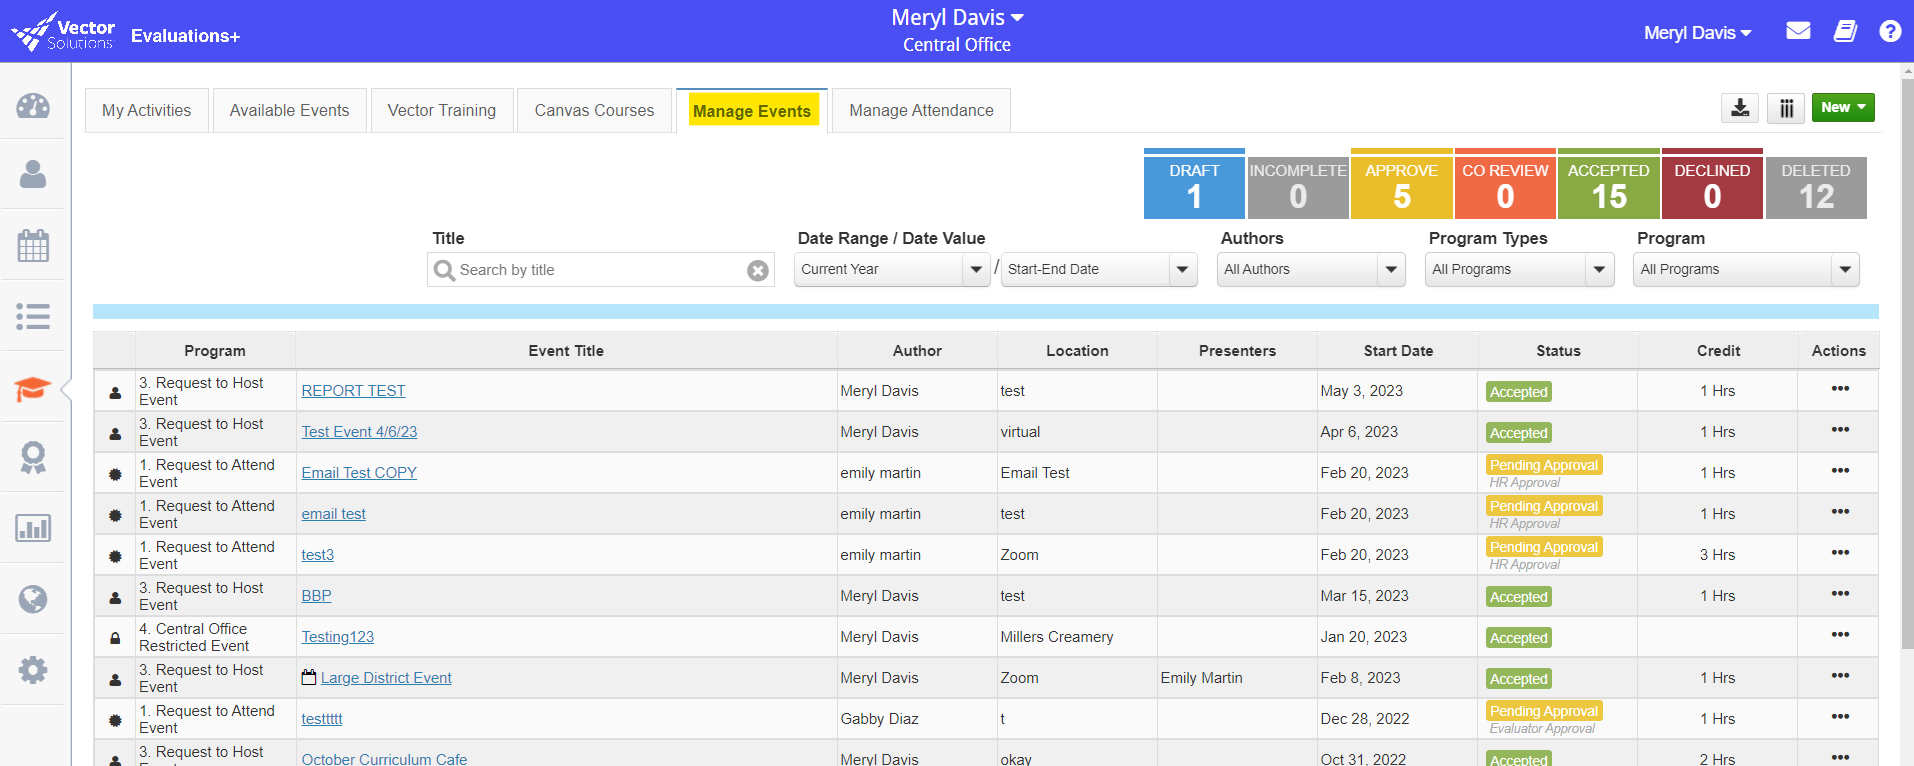1914x766 pixels.
Task: Open the dashboard gauge icon in sidebar
Action: (x=33, y=105)
